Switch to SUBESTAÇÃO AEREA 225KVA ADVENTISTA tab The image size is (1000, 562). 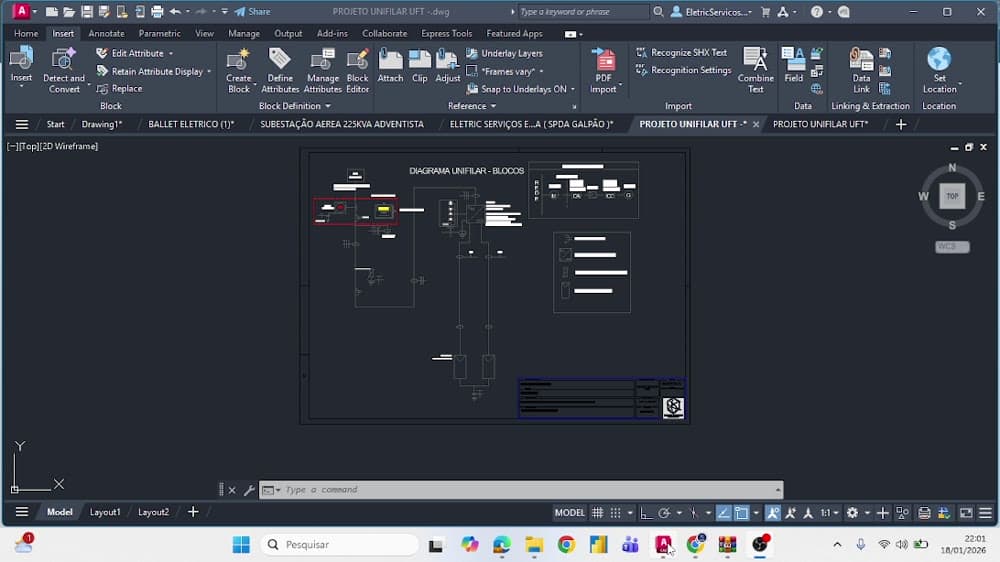pyautogui.click(x=342, y=124)
